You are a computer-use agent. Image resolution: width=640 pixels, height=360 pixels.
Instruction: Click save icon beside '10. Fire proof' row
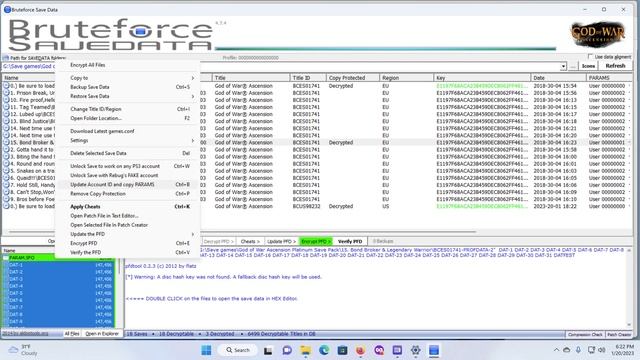[6, 100]
